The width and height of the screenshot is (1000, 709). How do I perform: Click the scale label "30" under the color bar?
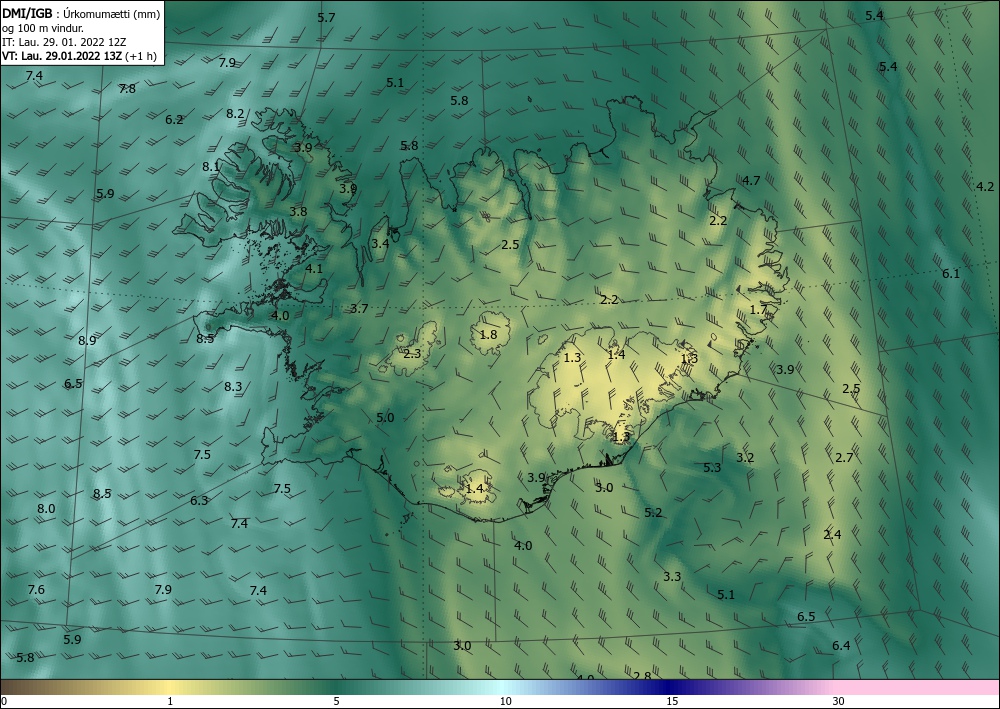pos(839,701)
